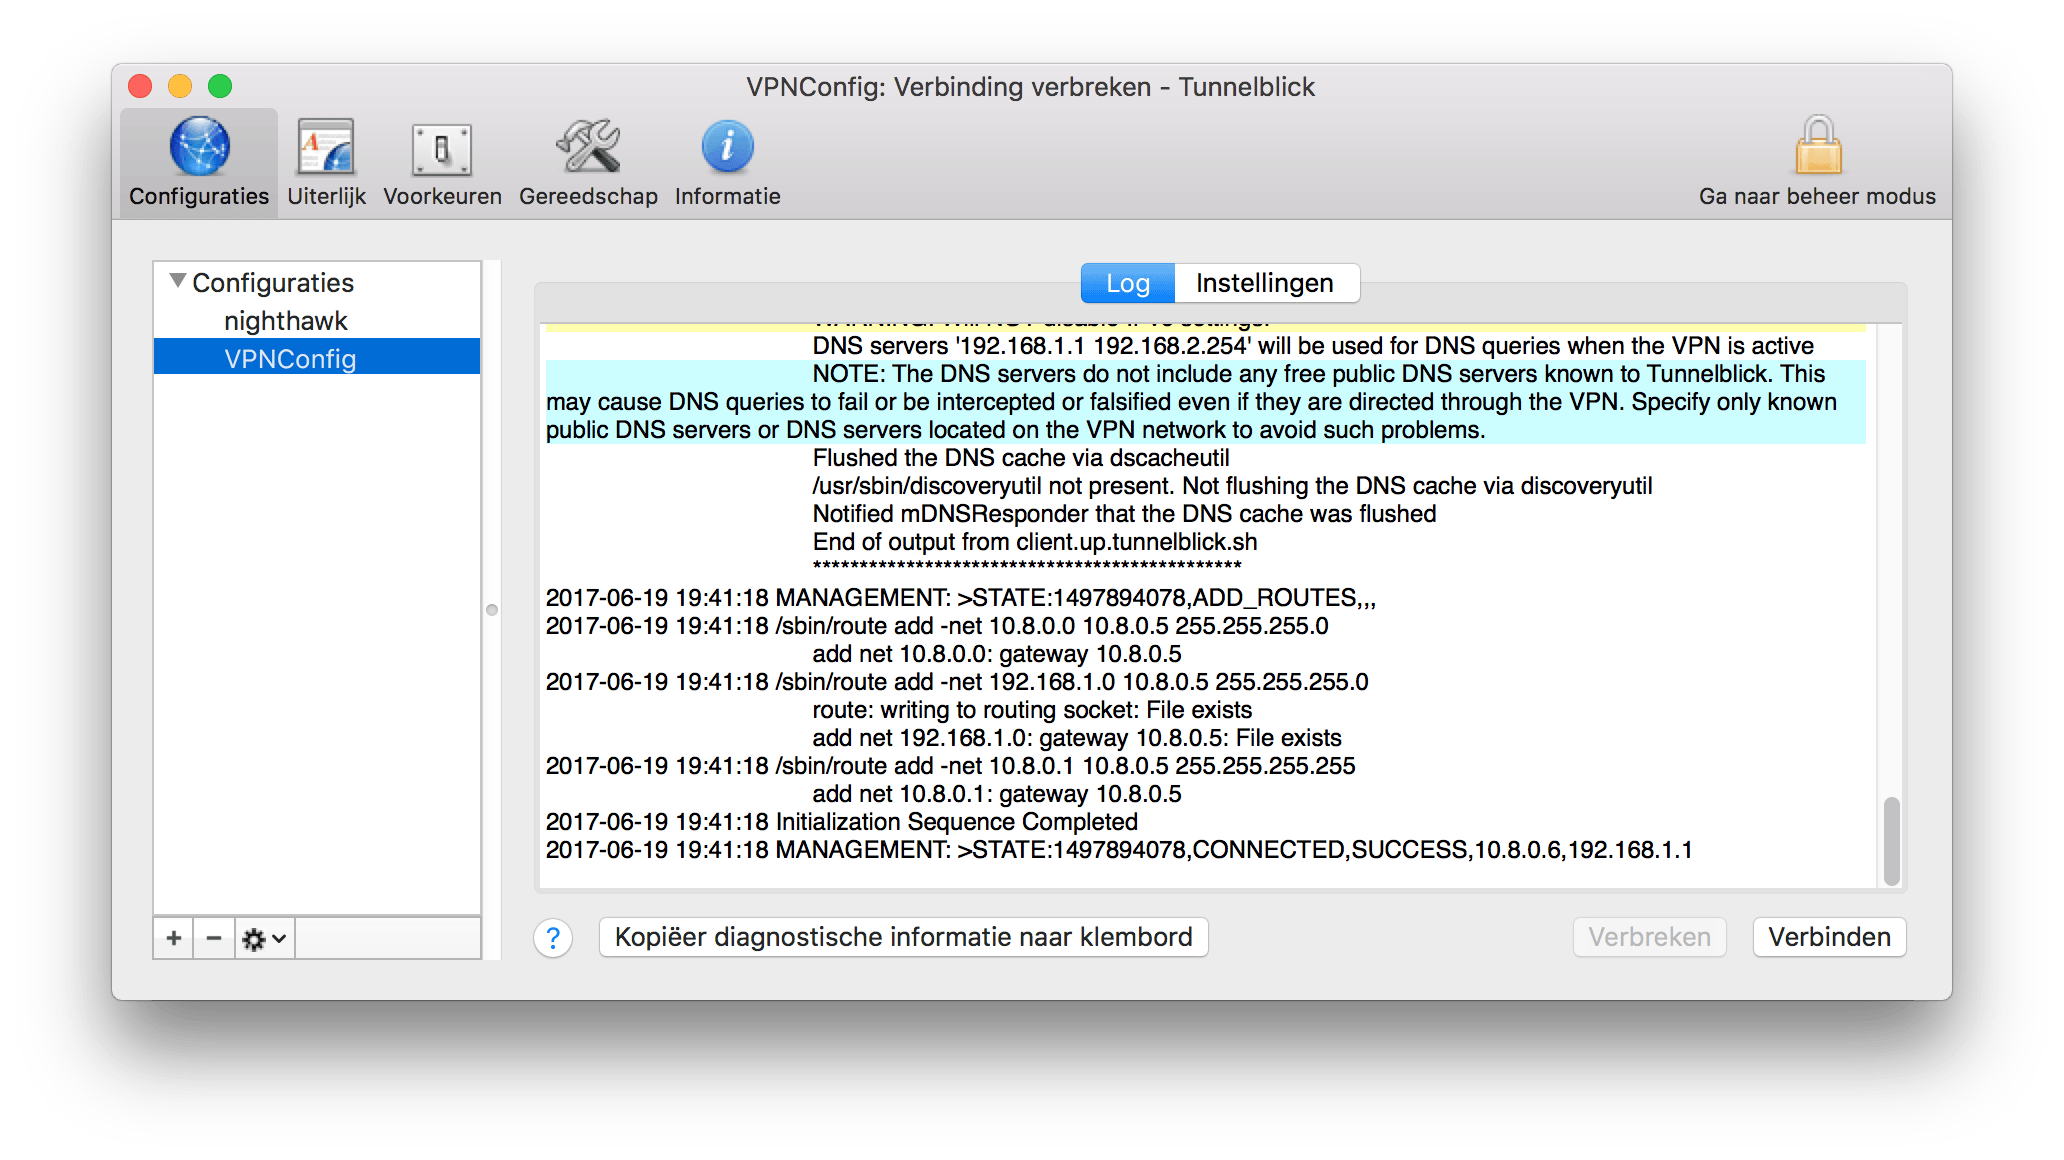
Task: Switch to the Instellingen tab
Action: click(1264, 283)
